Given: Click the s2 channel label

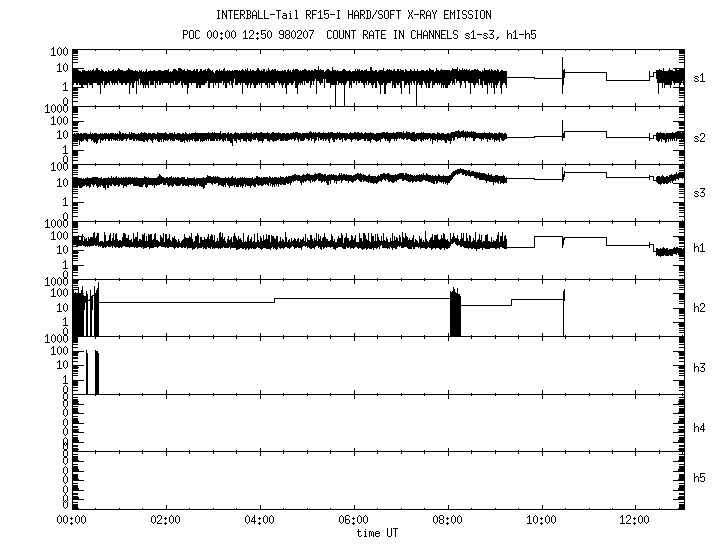Looking at the screenshot, I should click(700, 137).
